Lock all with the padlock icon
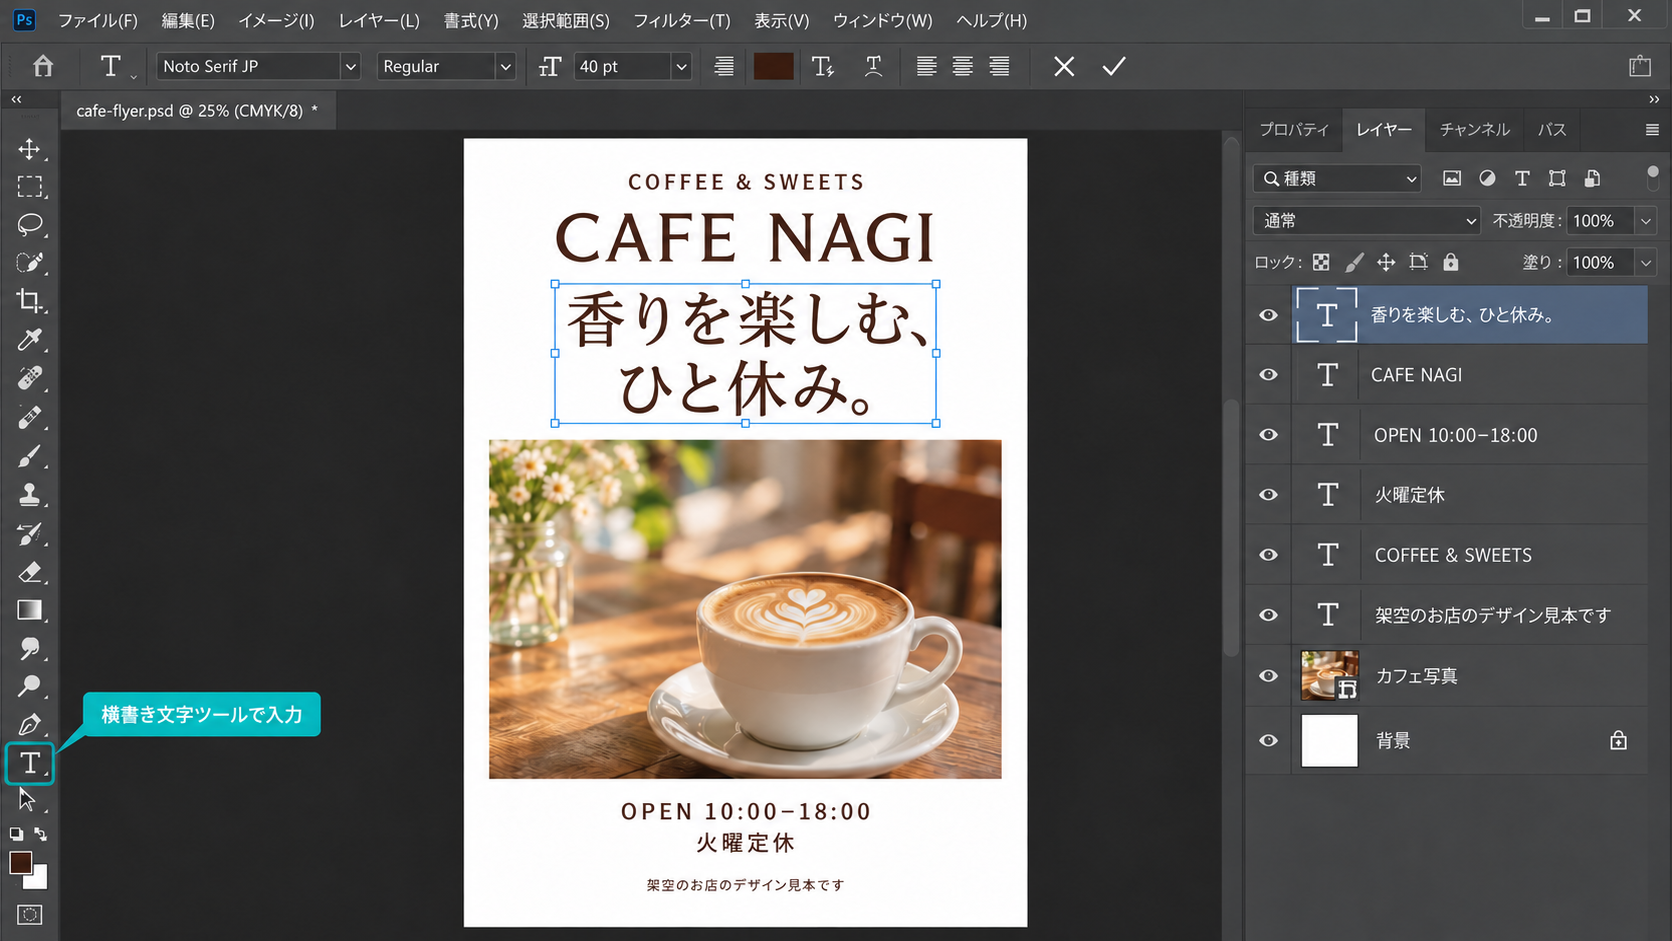The width and height of the screenshot is (1672, 941). point(1451,262)
